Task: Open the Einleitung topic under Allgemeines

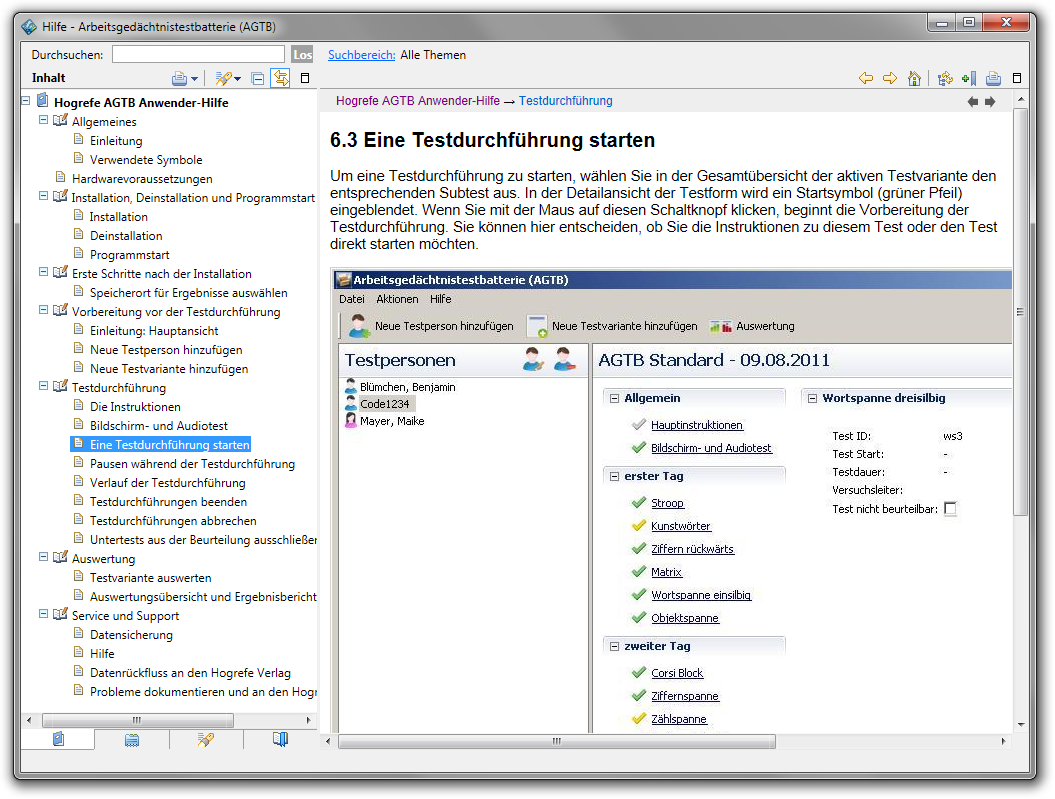Action: (116, 141)
